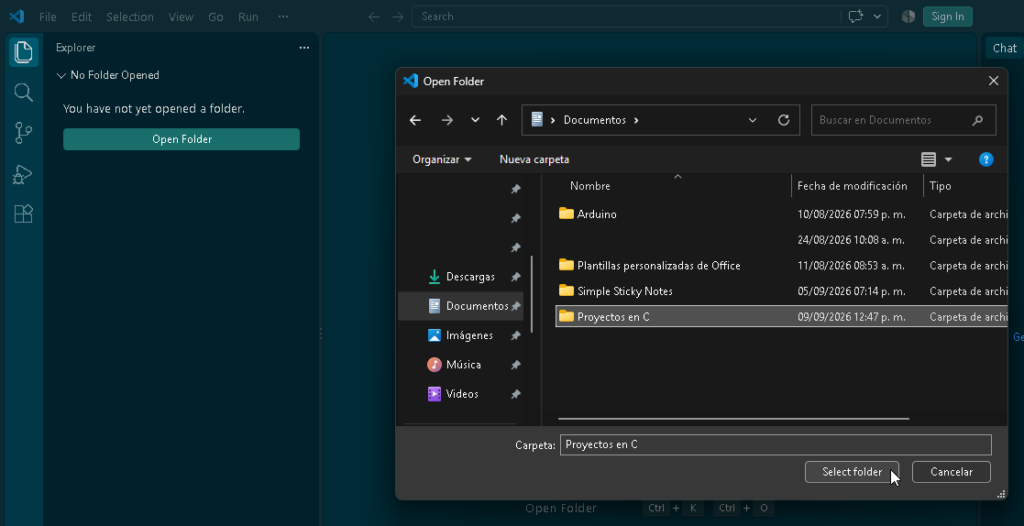
Task: Click the Sign In button
Action: pos(948,16)
